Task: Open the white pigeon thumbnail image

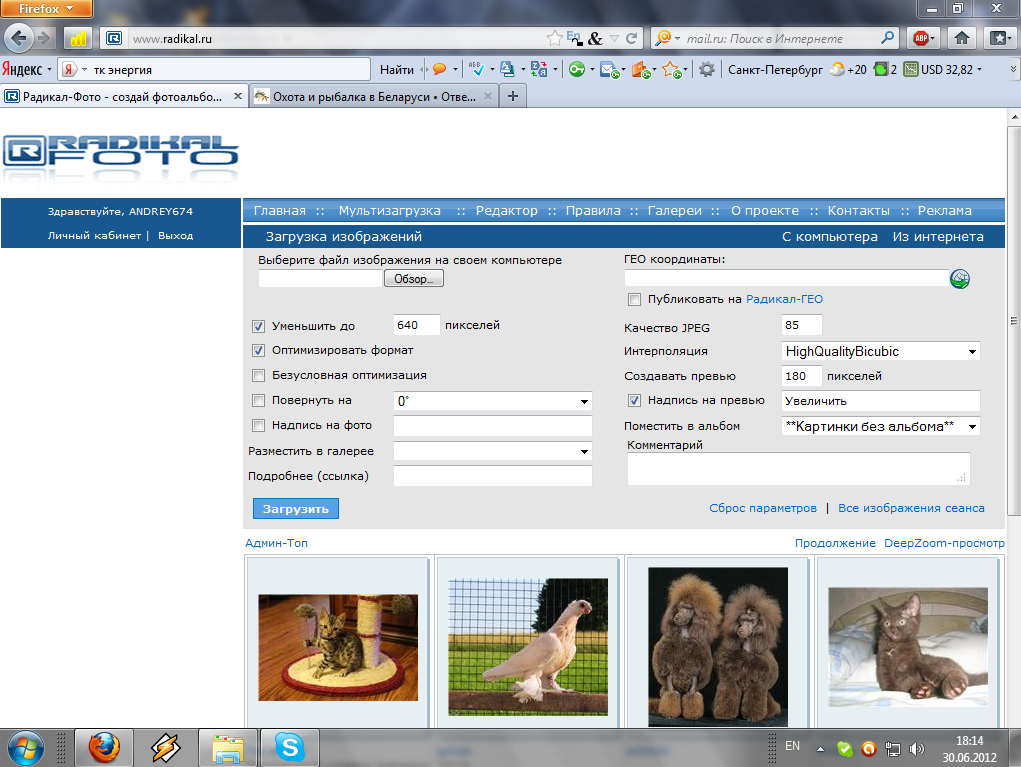Action: 528,647
